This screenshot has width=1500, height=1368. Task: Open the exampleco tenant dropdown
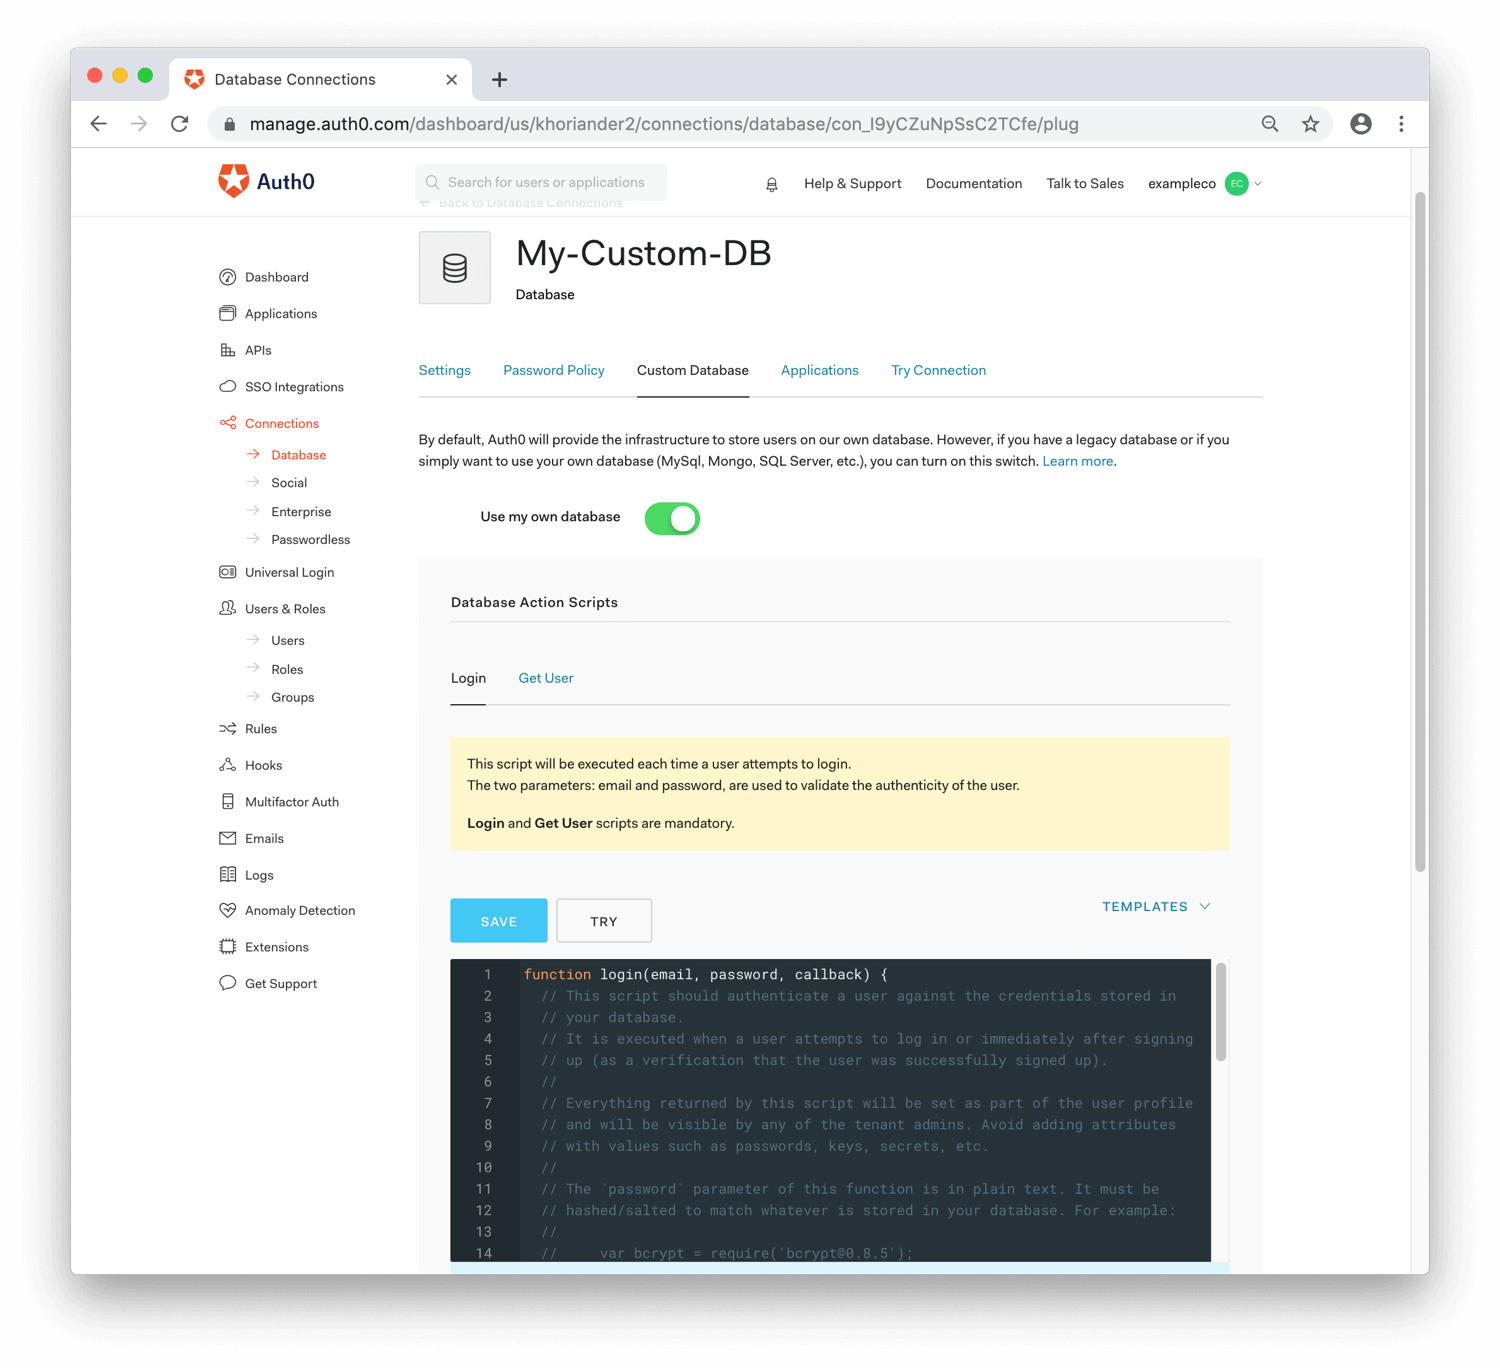tap(1205, 184)
